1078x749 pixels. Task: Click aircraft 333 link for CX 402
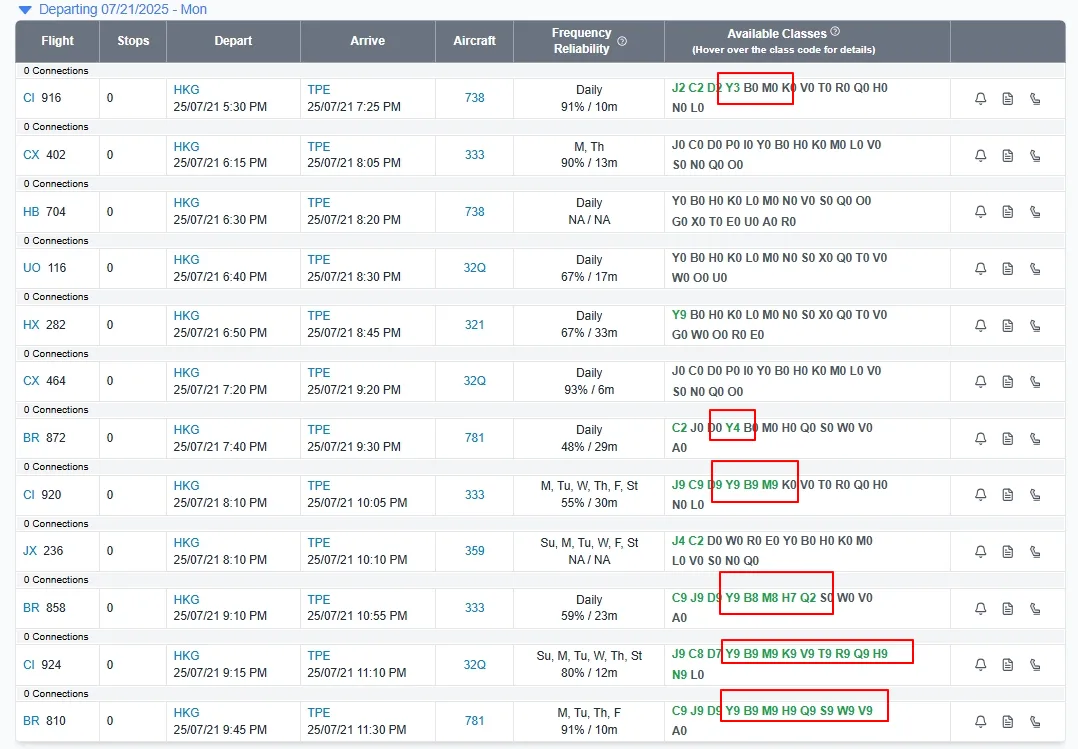(474, 155)
